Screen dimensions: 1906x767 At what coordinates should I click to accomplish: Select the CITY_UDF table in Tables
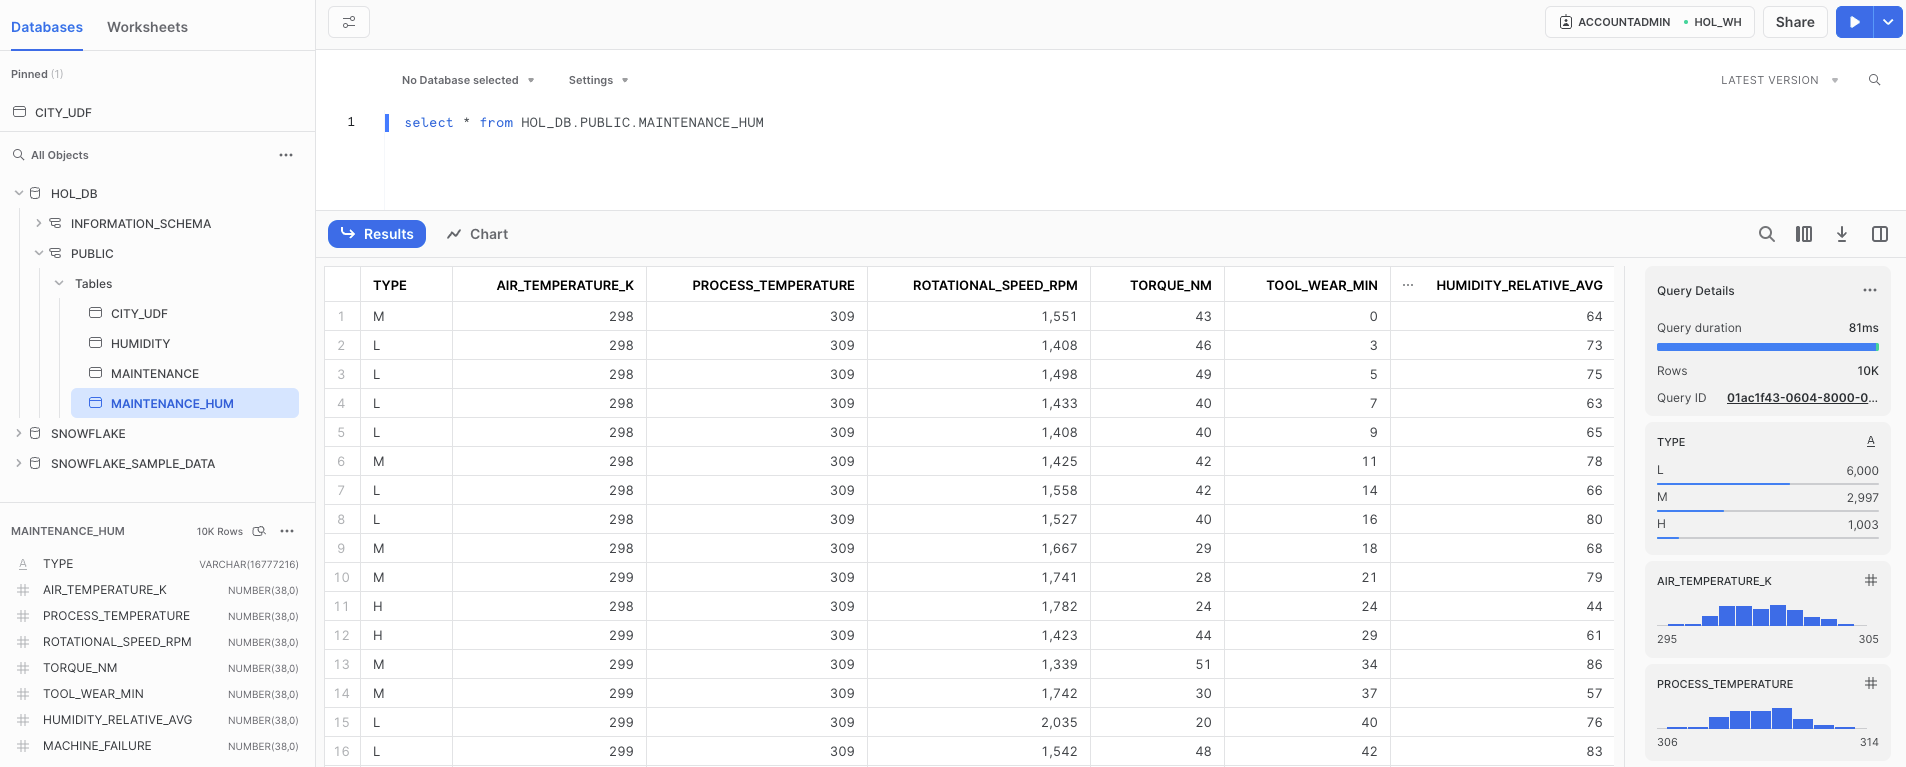click(x=139, y=313)
